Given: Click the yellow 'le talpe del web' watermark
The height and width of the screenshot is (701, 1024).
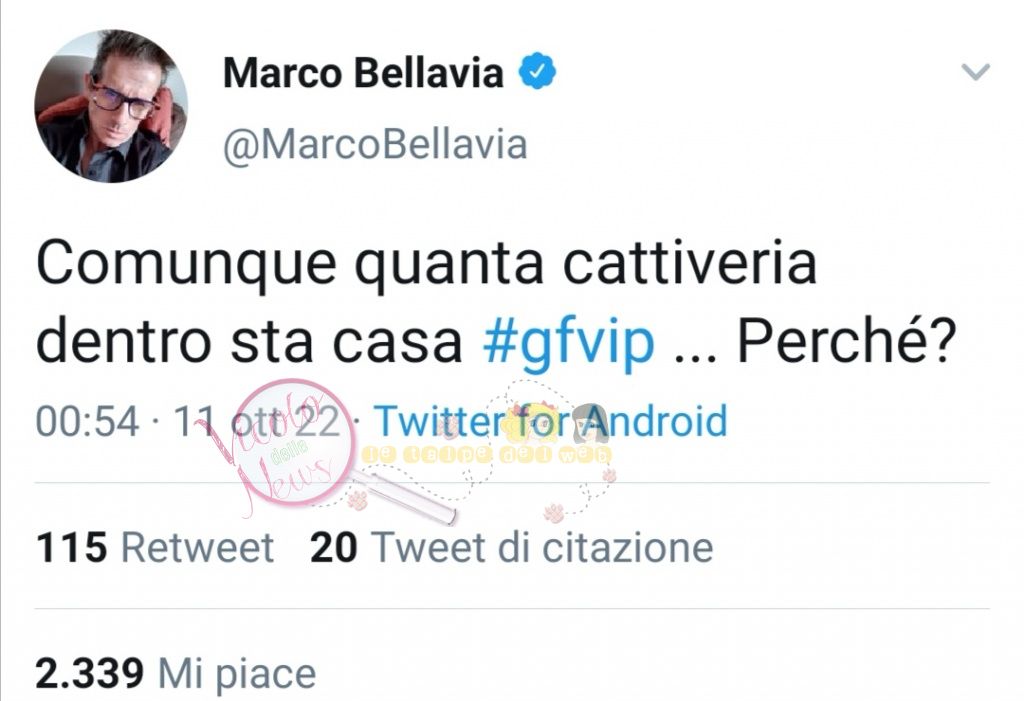Looking at the screenshot, I should tap(487, 455).
